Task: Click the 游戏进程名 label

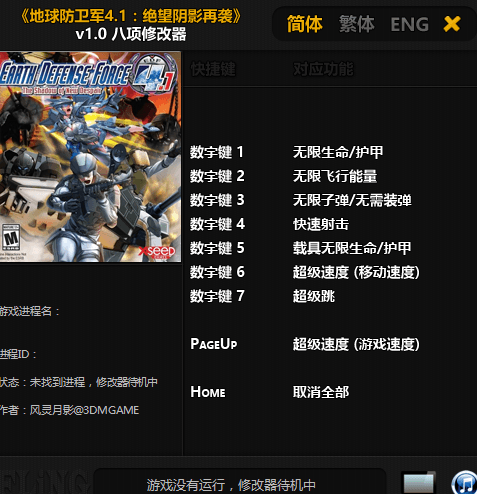Action: coord(30,311)
